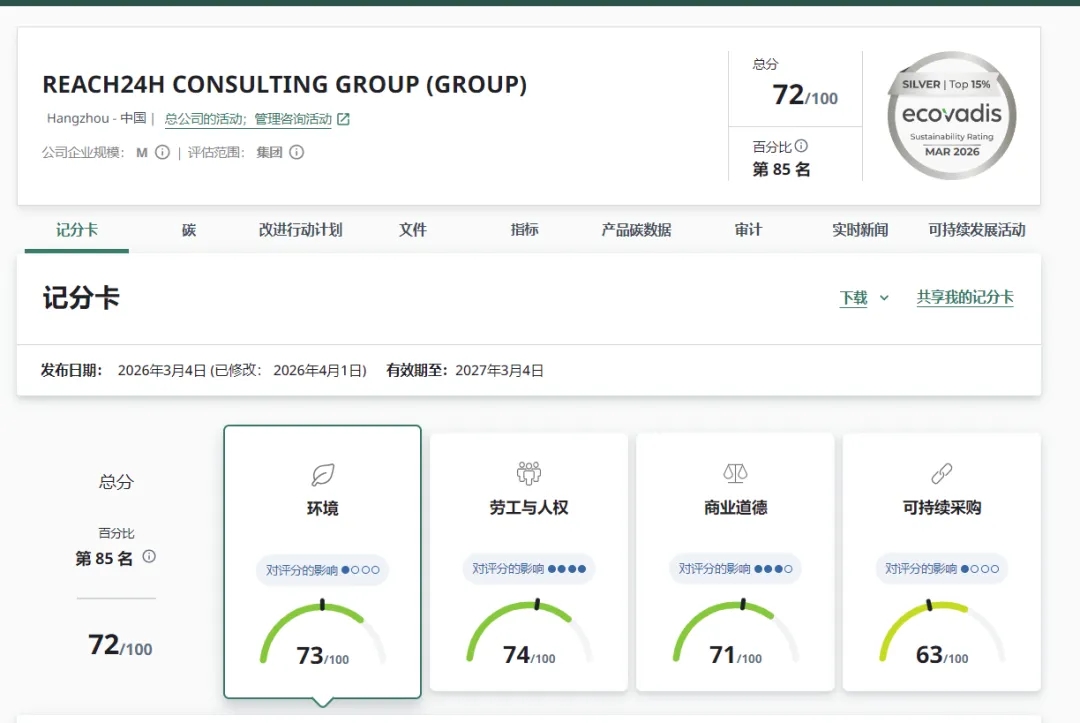Click 对评分的影响 badge on 商业道德 card
Viewport: 1080px width, 723px height.
coord(735,569)
